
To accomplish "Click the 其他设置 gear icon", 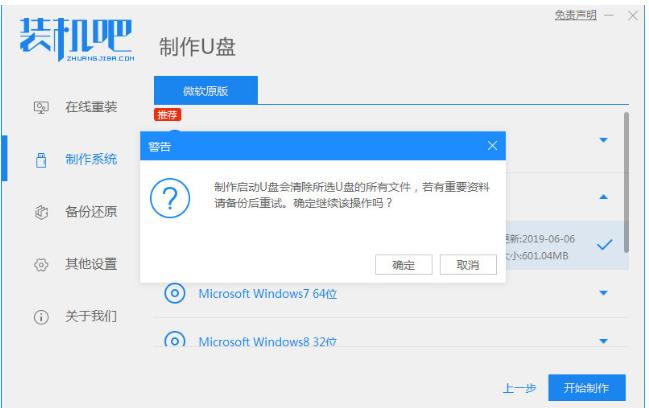I will 41,264.
